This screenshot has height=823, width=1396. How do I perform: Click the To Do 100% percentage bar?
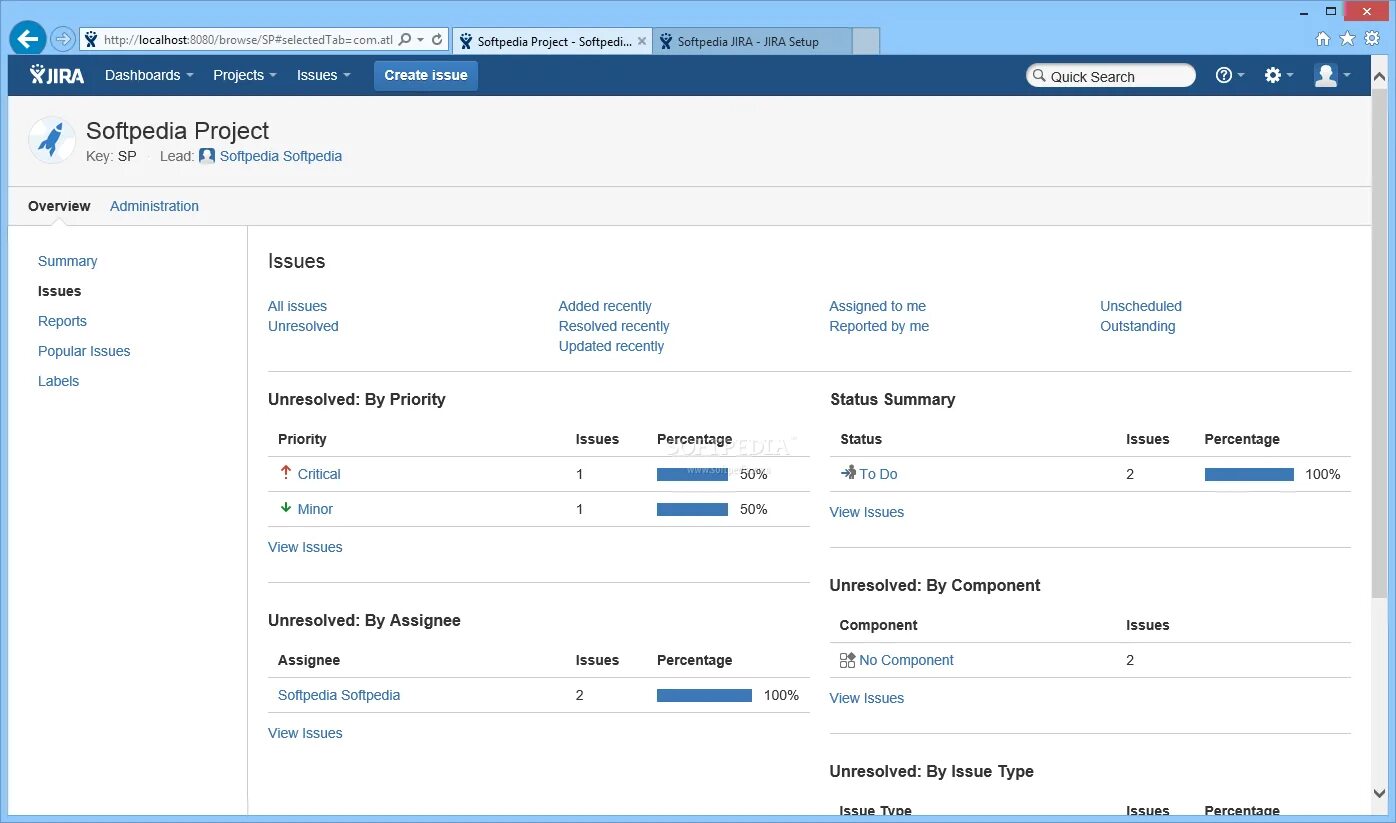pyautogui.click(x=1249, y=475)
